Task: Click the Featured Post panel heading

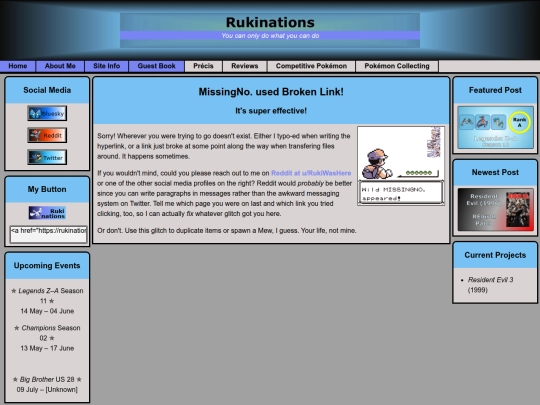Action: pos(495,90)
